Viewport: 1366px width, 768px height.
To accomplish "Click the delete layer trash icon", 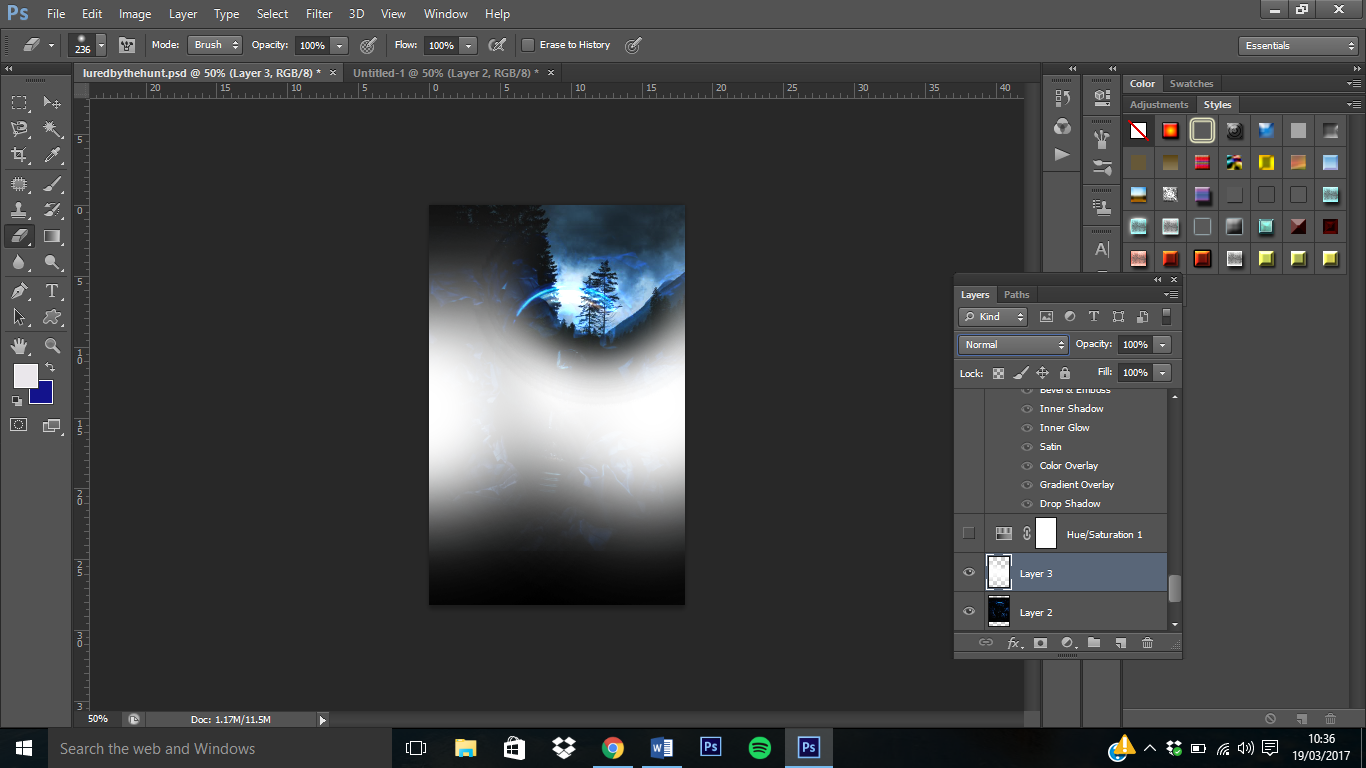I will tap(1147, 643).
